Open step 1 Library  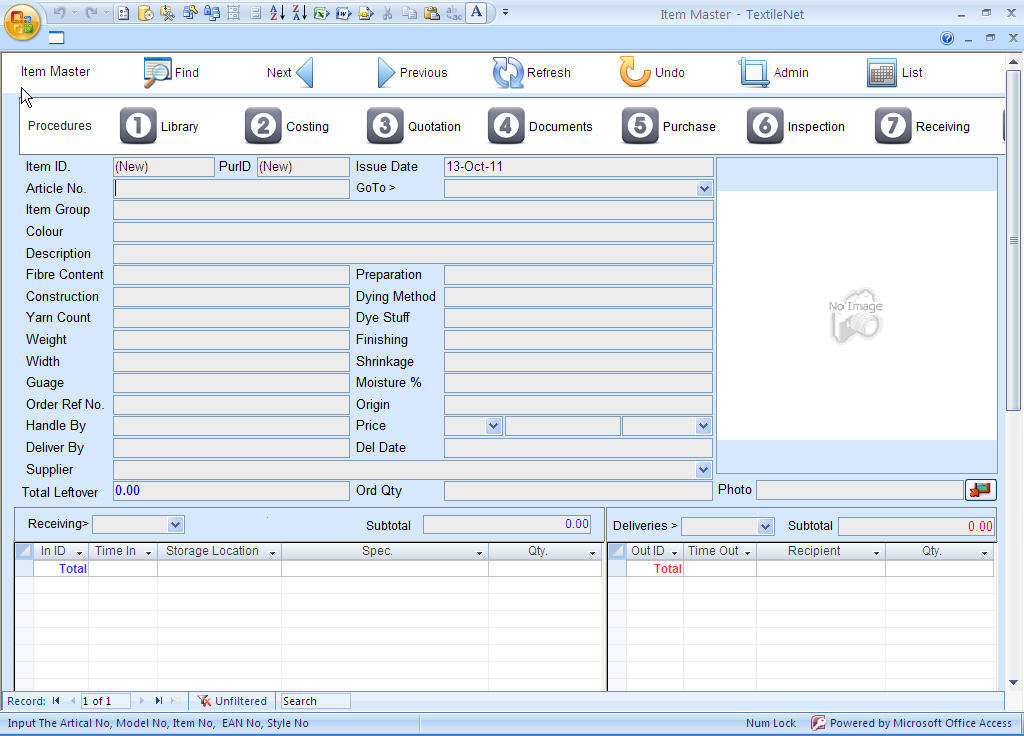[x=160, y=126]
